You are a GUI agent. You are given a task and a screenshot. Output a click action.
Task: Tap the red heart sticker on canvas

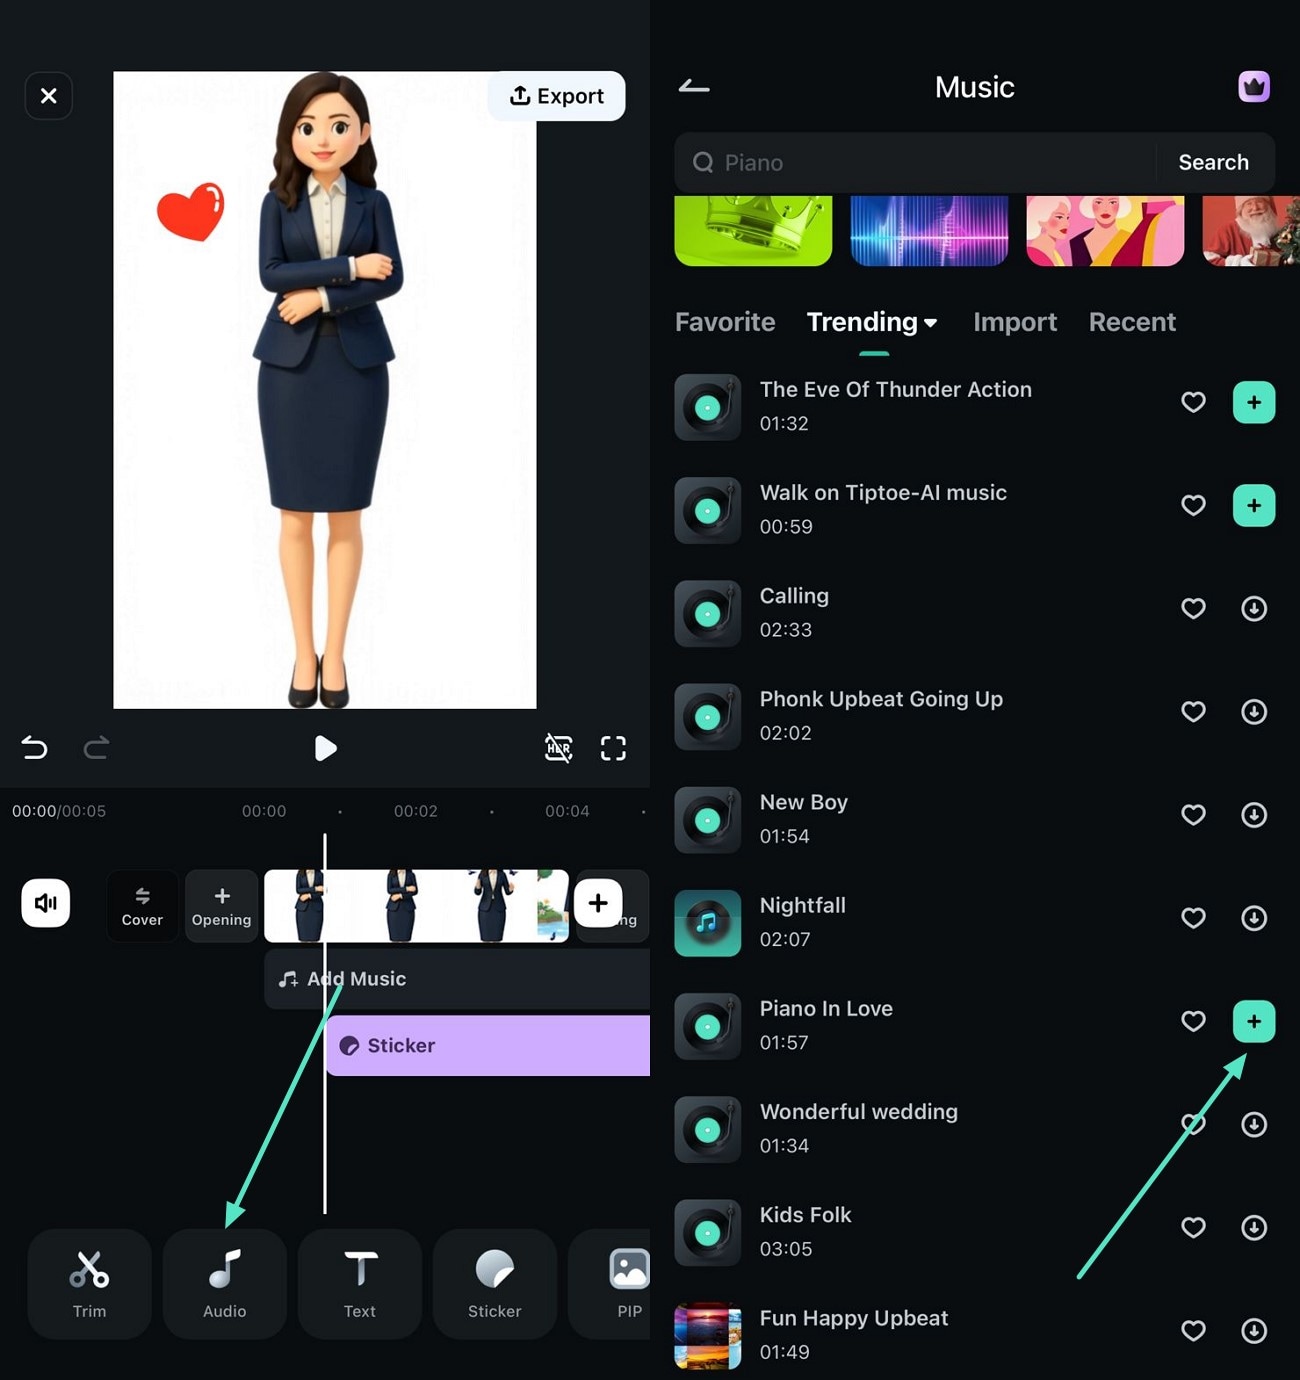point(191,211)
